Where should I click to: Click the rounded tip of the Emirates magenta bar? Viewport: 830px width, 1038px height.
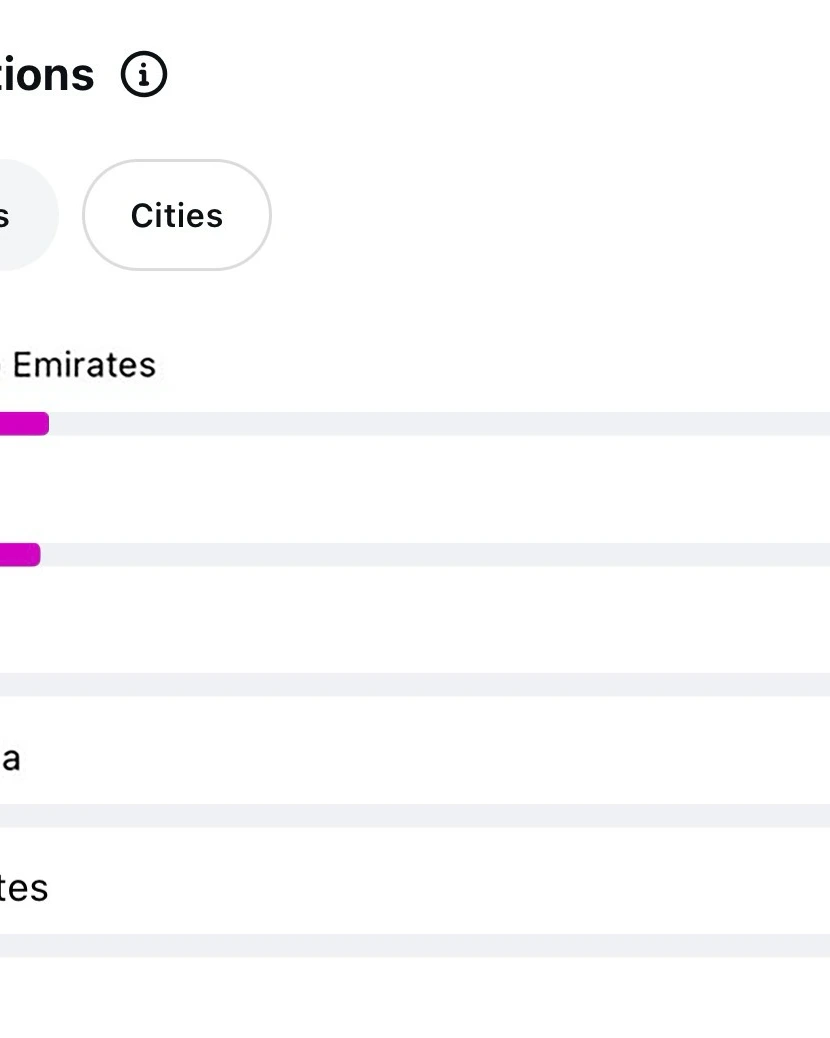[x=44, y=424]
